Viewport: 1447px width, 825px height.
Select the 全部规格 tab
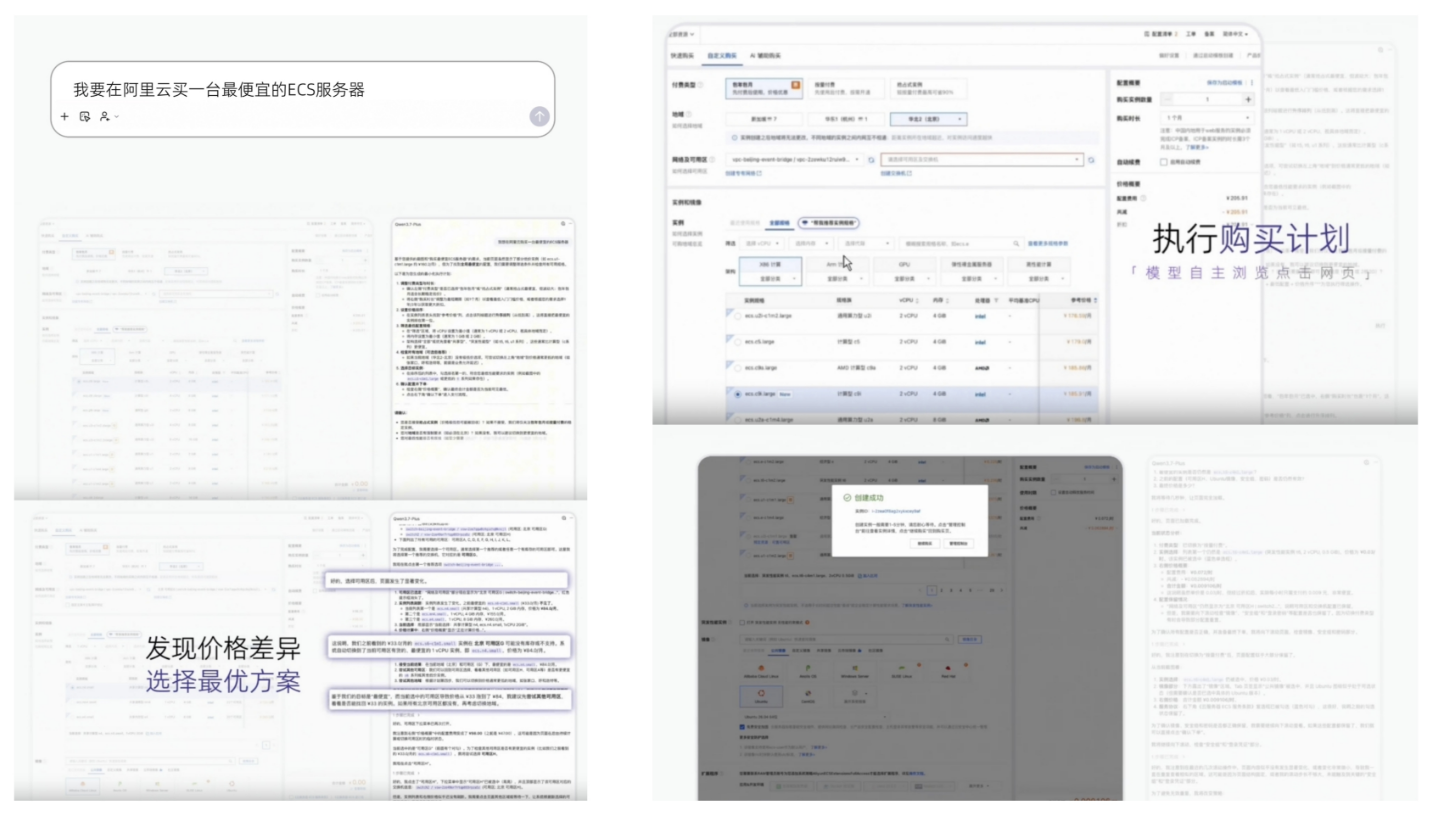(779, 222)
